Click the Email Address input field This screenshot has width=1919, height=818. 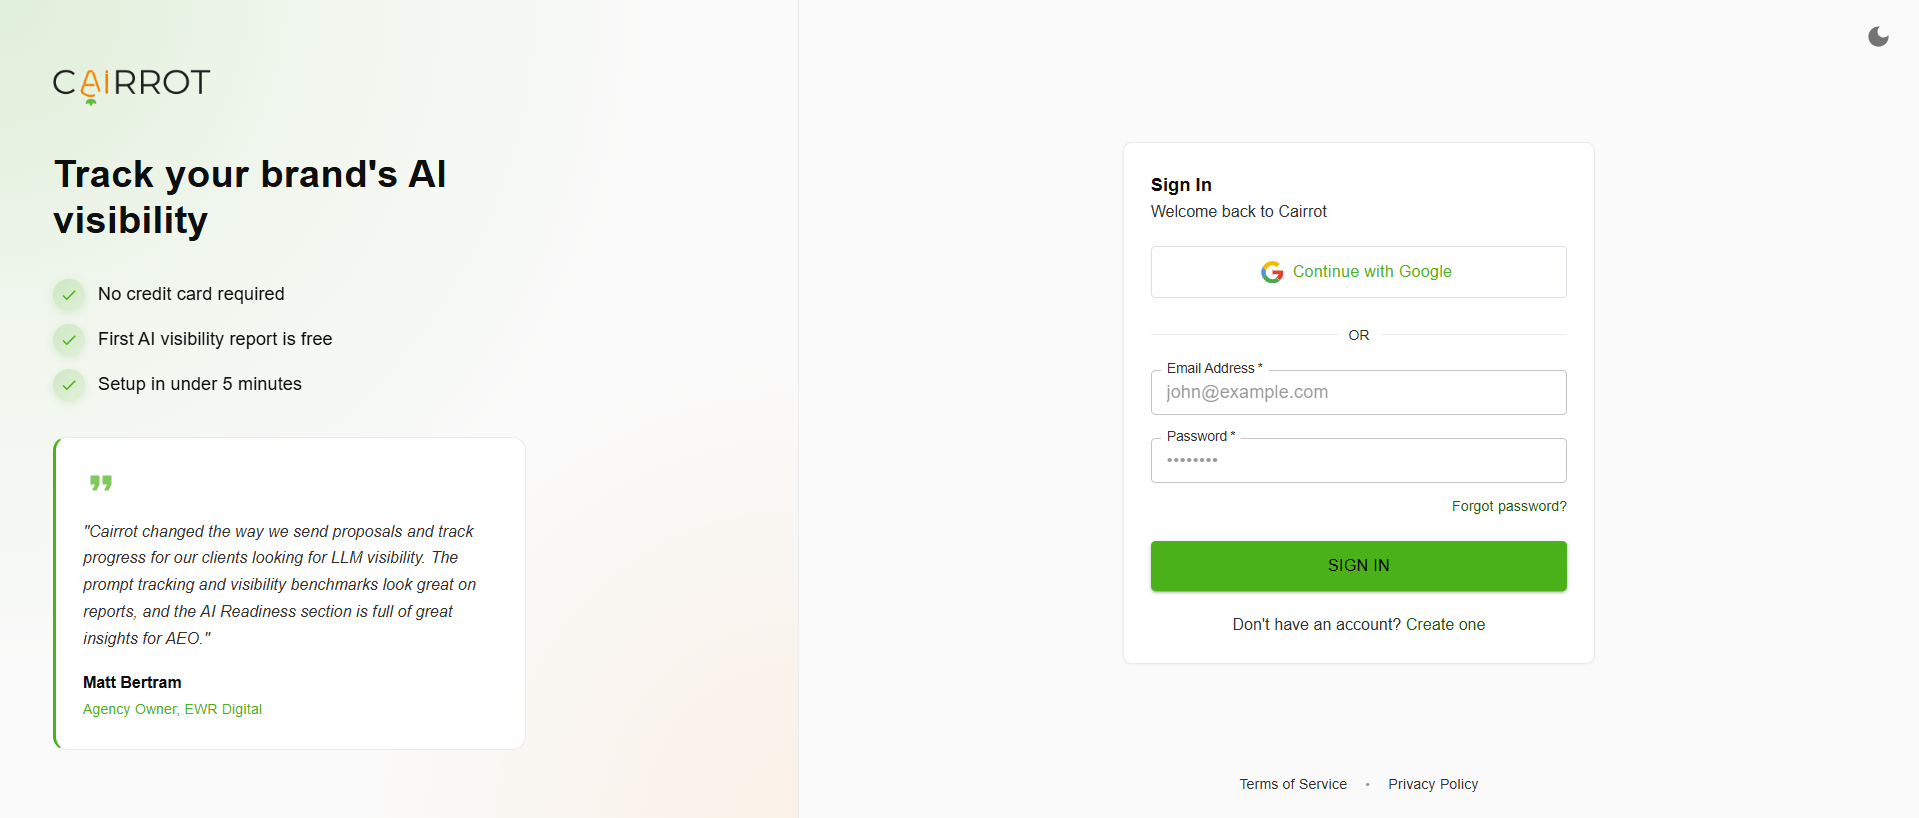[x=1358, y=392]
